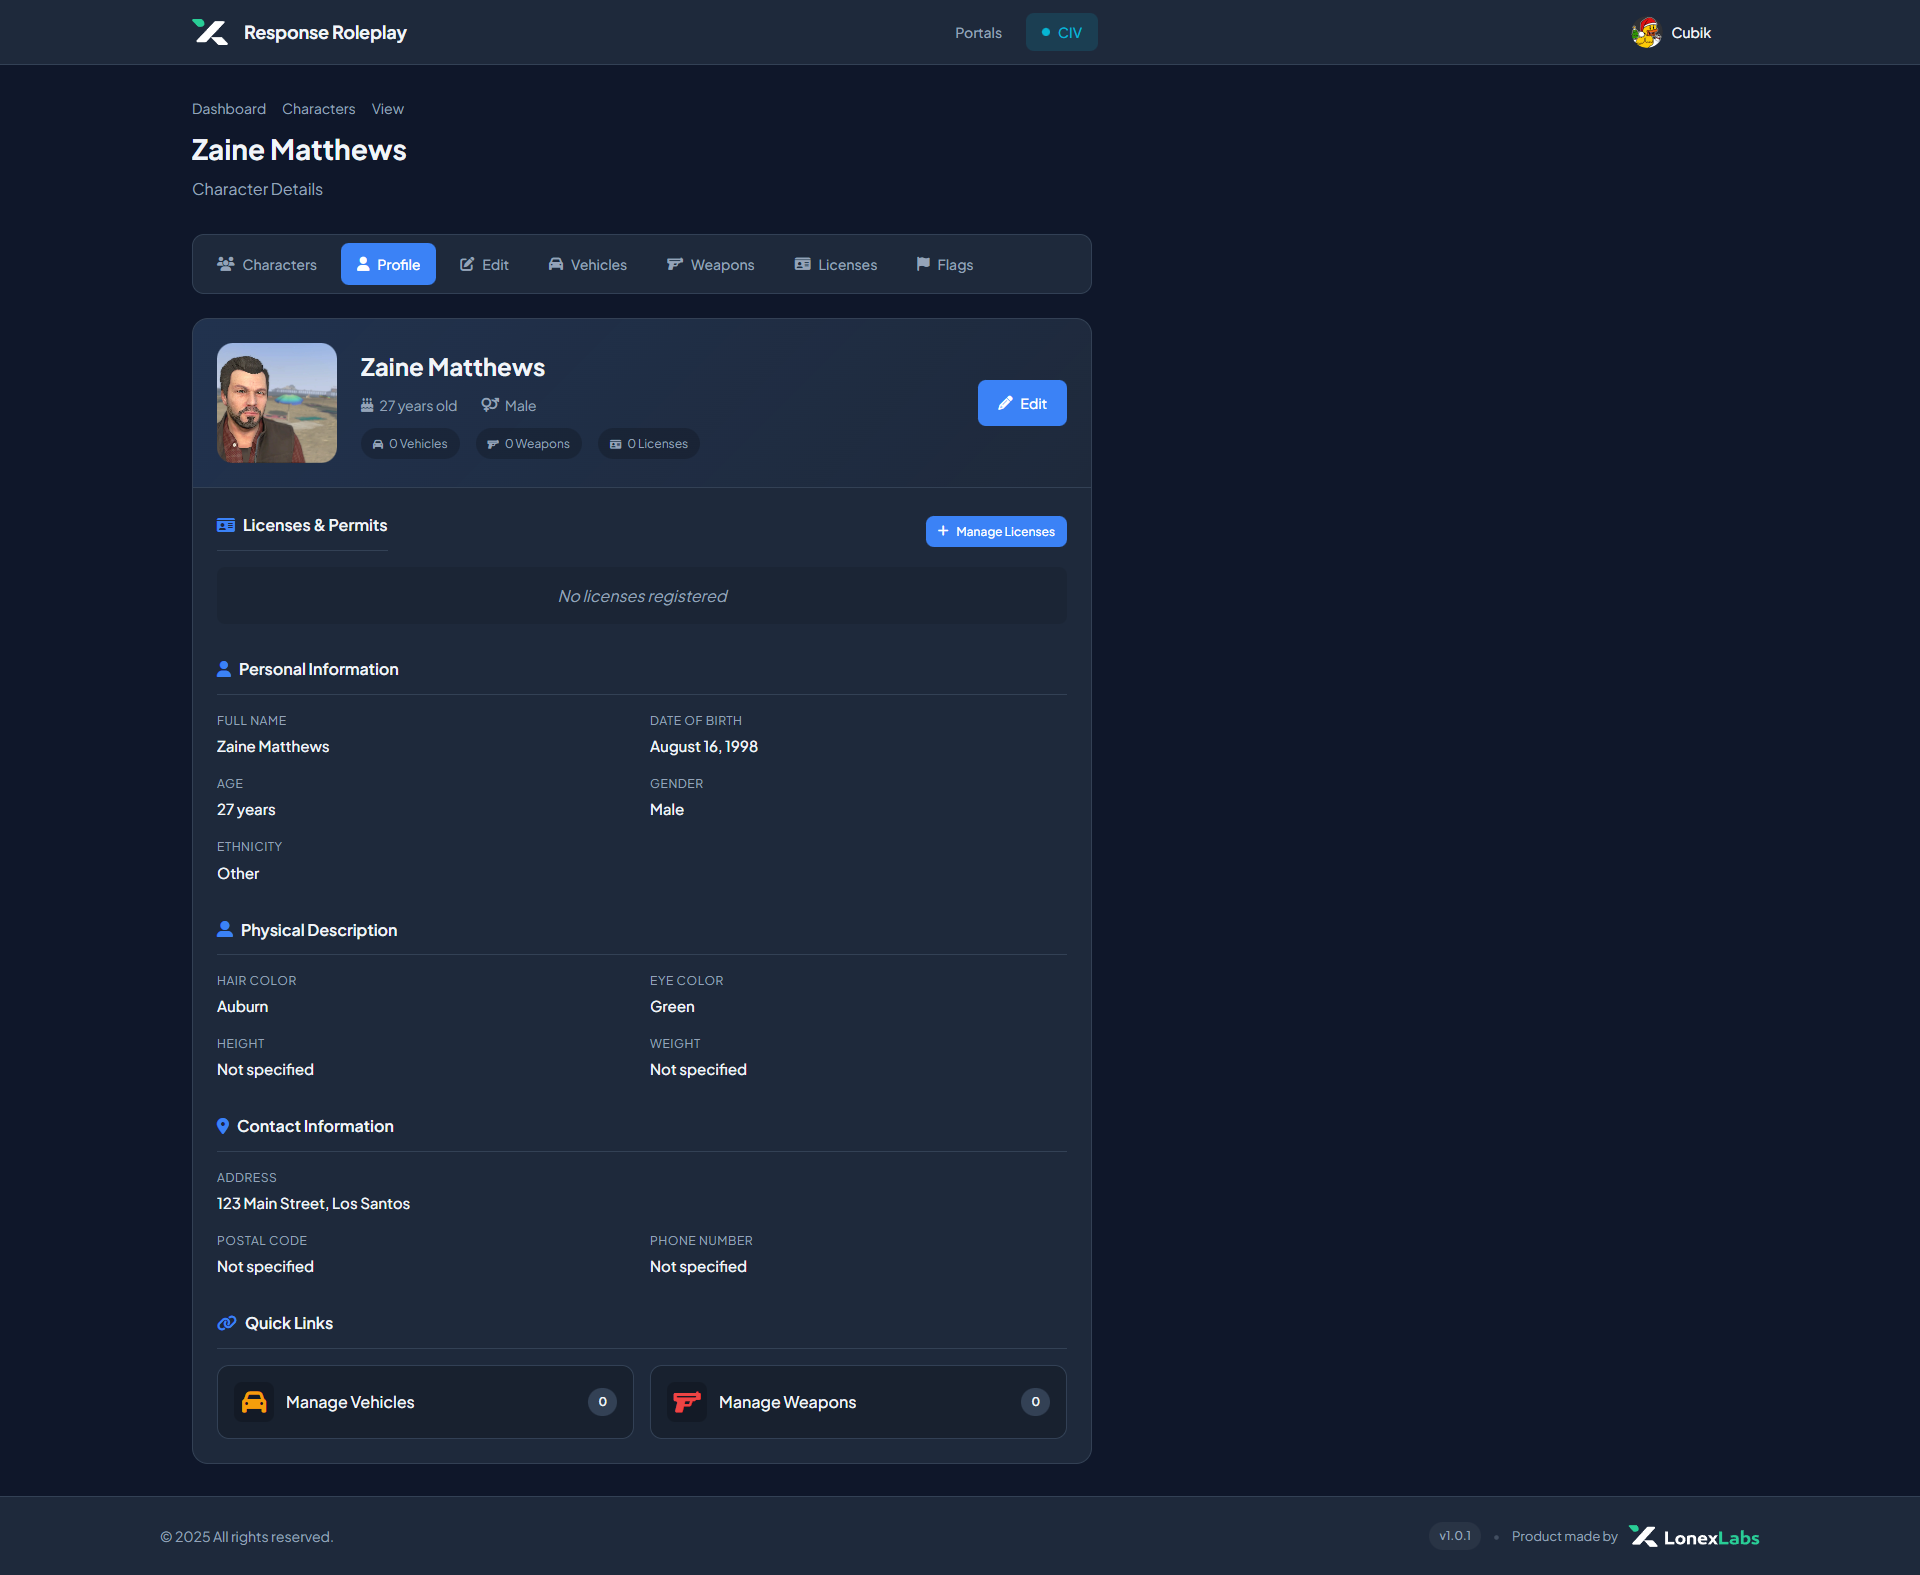
Task: Open the Manage Weapons quick link
Action: (x=858, y=1402)
